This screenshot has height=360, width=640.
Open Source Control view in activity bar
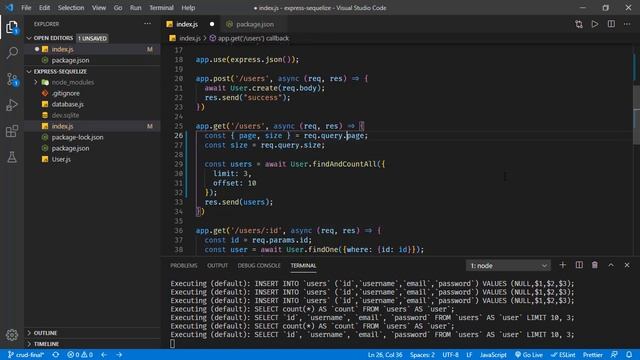12,79
